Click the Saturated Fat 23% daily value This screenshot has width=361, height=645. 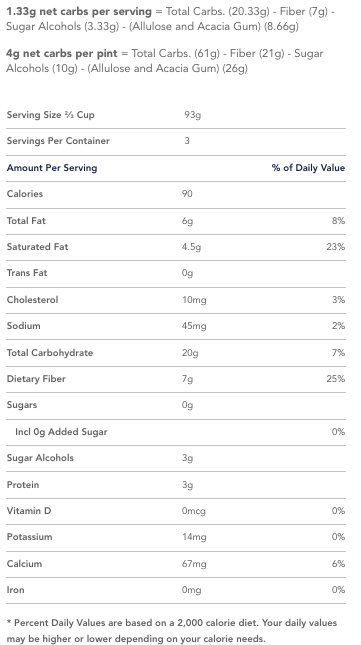[x=336, y=247]
